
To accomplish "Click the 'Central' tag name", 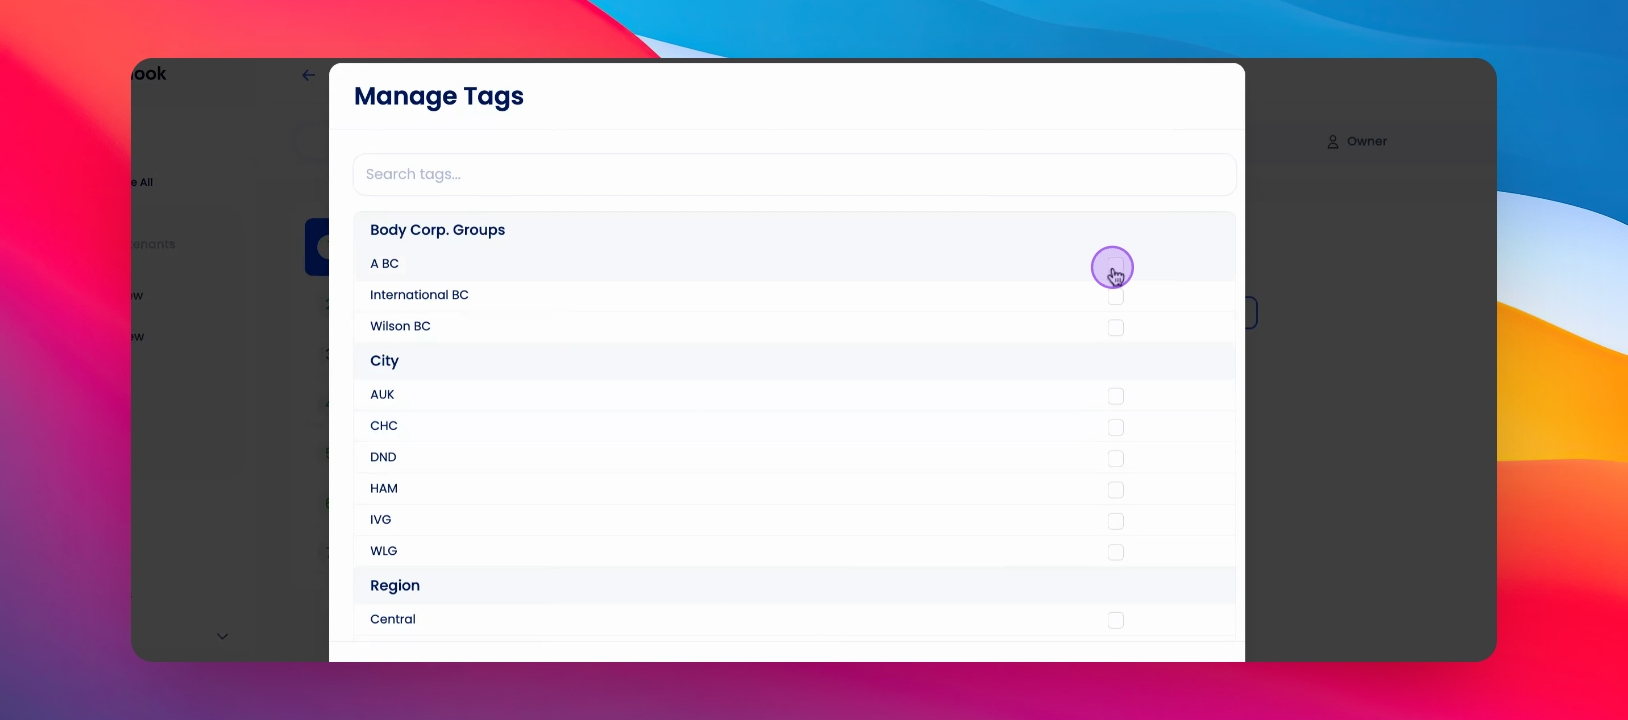I will (x=393, y=619).
